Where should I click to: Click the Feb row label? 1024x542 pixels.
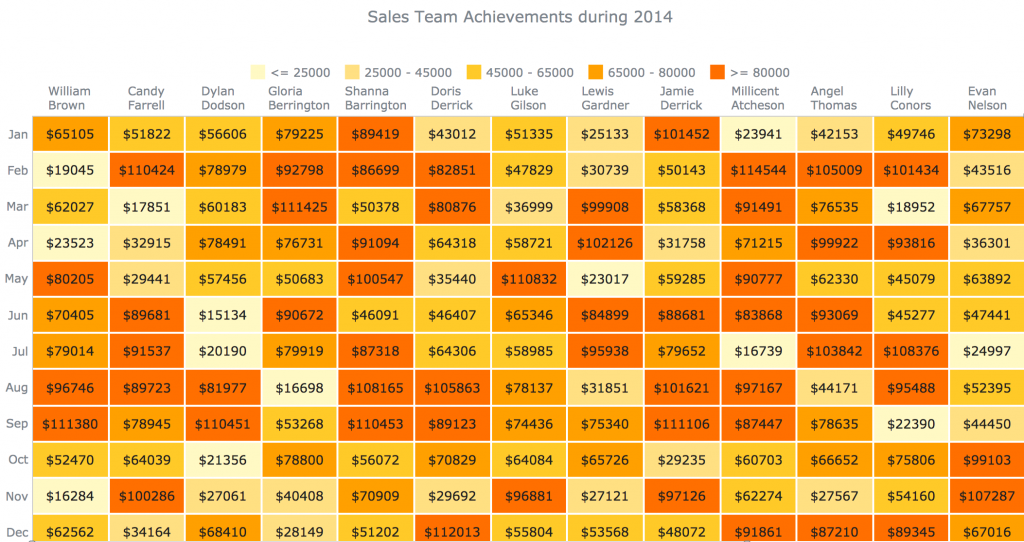(x=18, y=170)
